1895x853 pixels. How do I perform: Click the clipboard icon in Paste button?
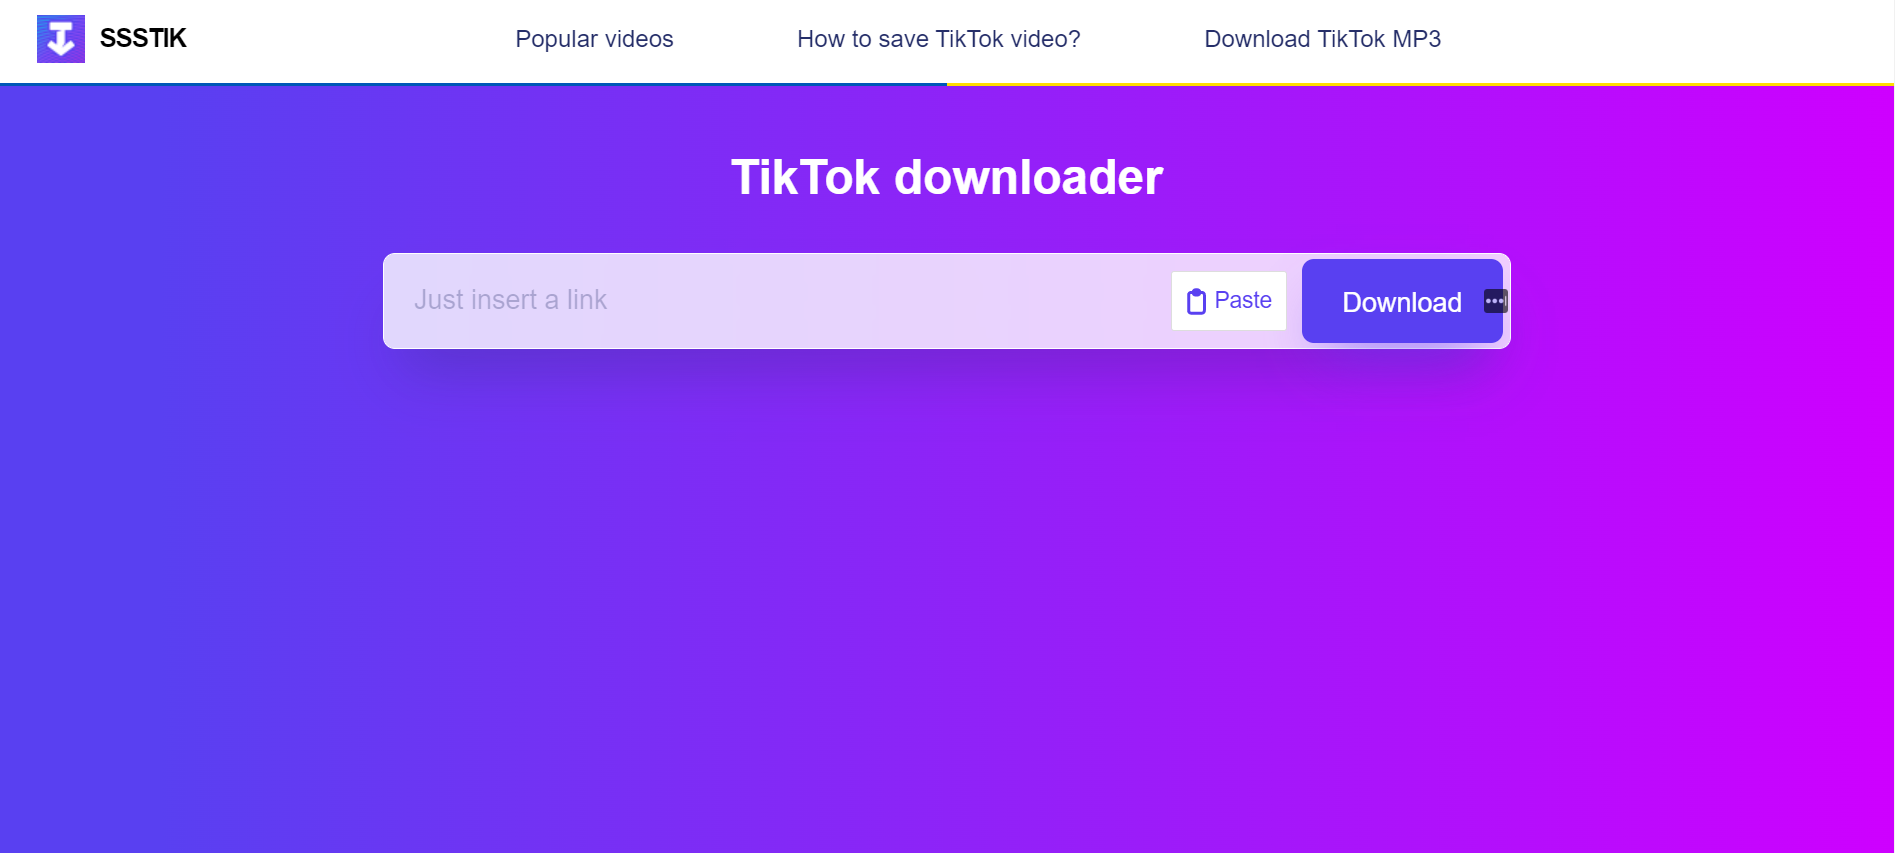(1196, 301)
